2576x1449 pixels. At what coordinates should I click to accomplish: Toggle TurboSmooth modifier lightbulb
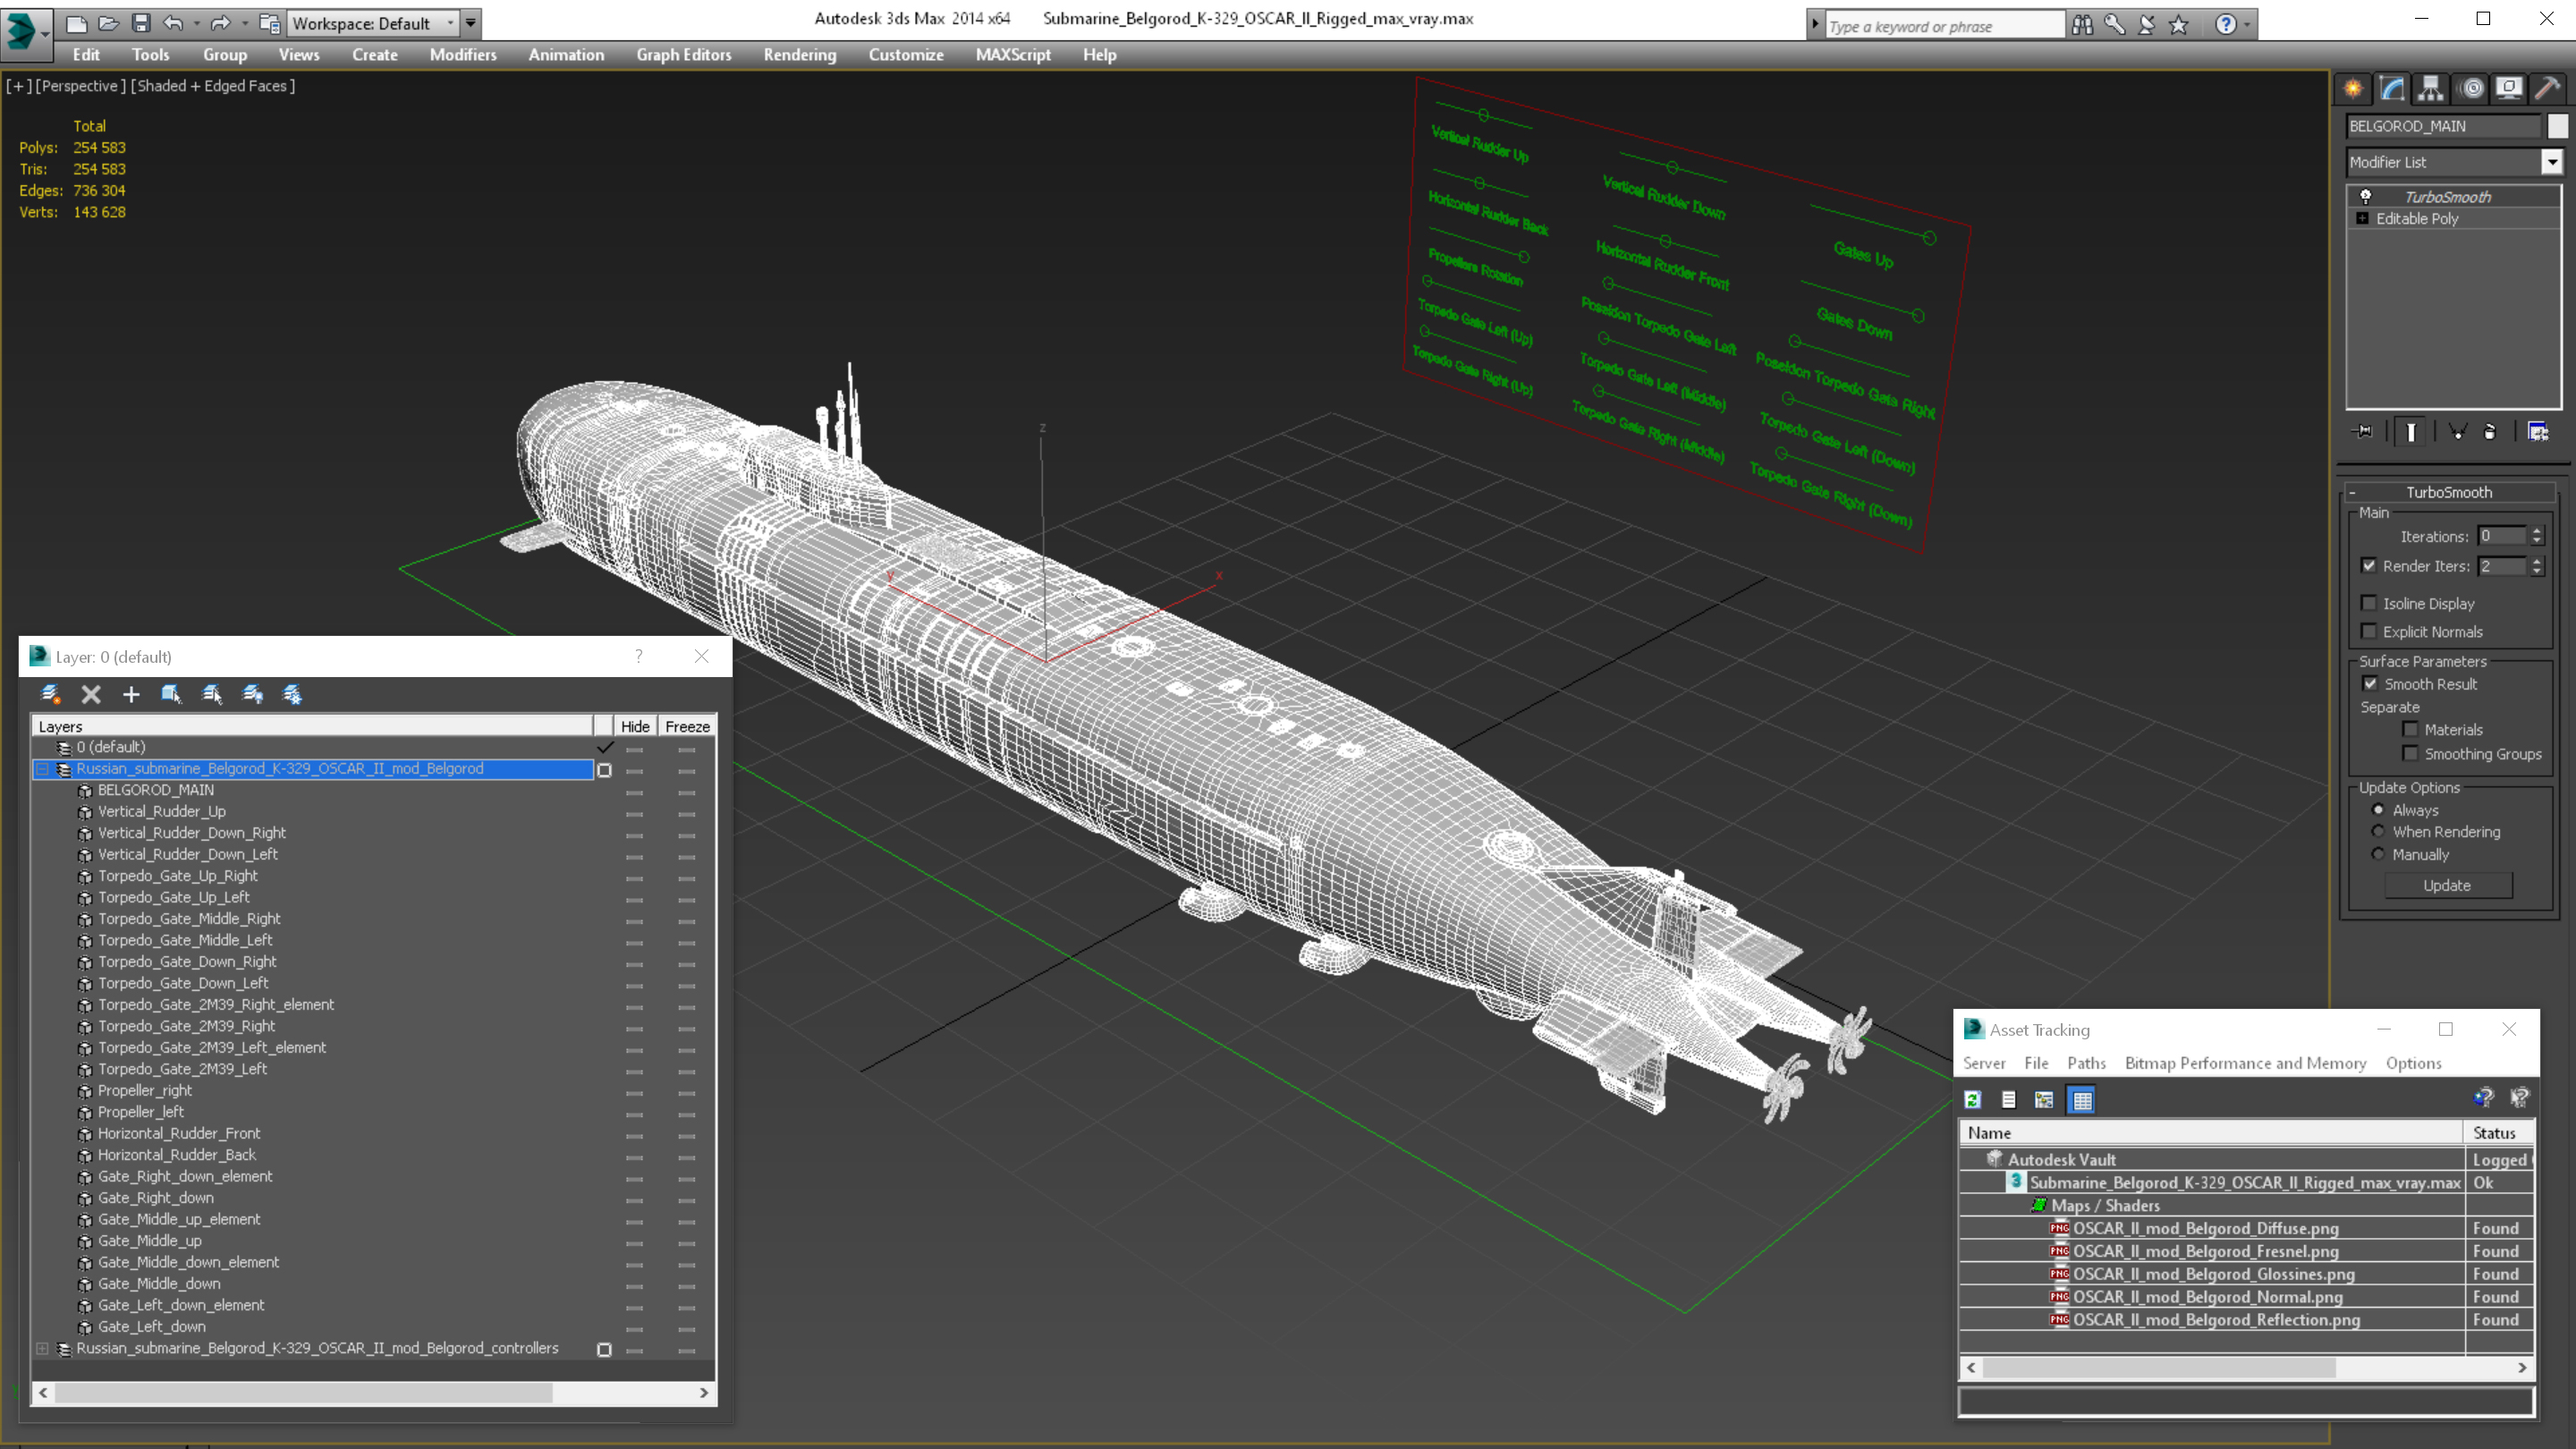point(2366,196)
